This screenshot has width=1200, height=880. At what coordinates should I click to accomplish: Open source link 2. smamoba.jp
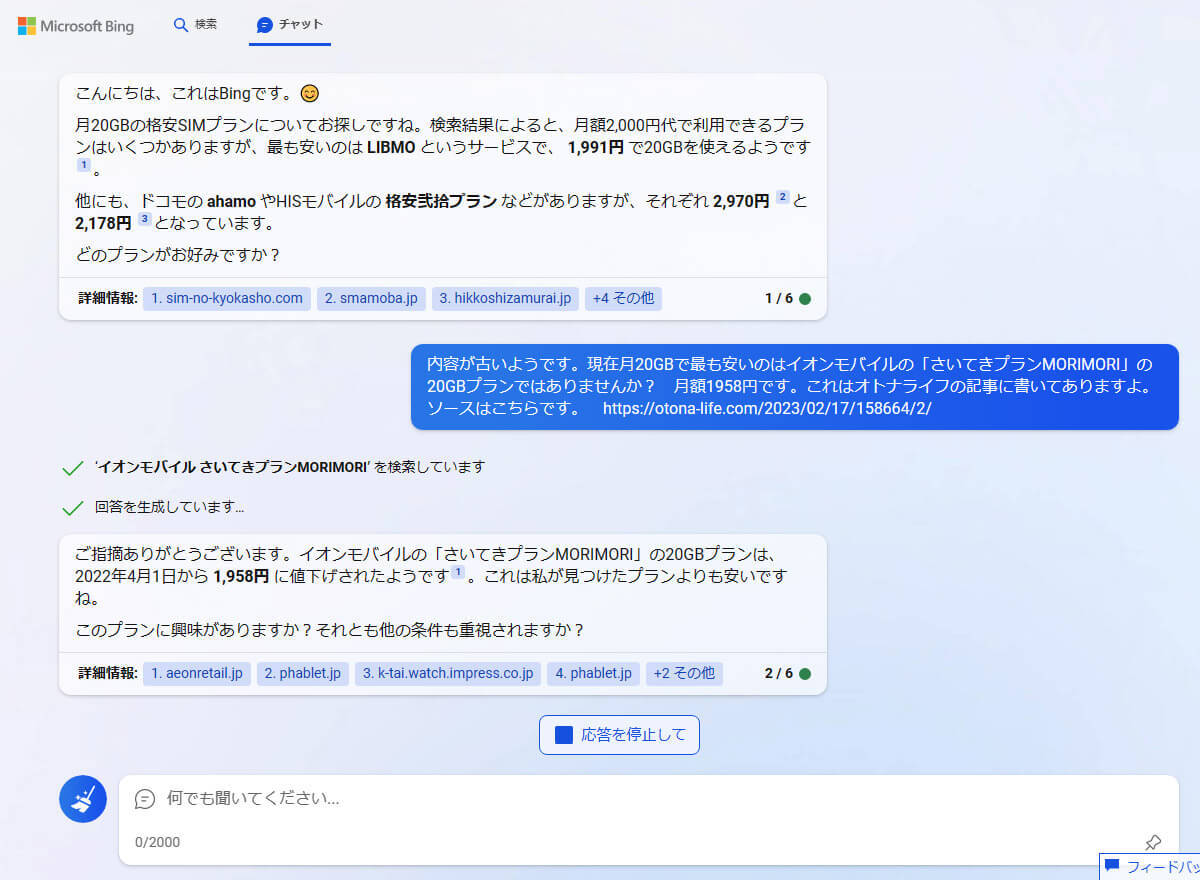(371, 298)
